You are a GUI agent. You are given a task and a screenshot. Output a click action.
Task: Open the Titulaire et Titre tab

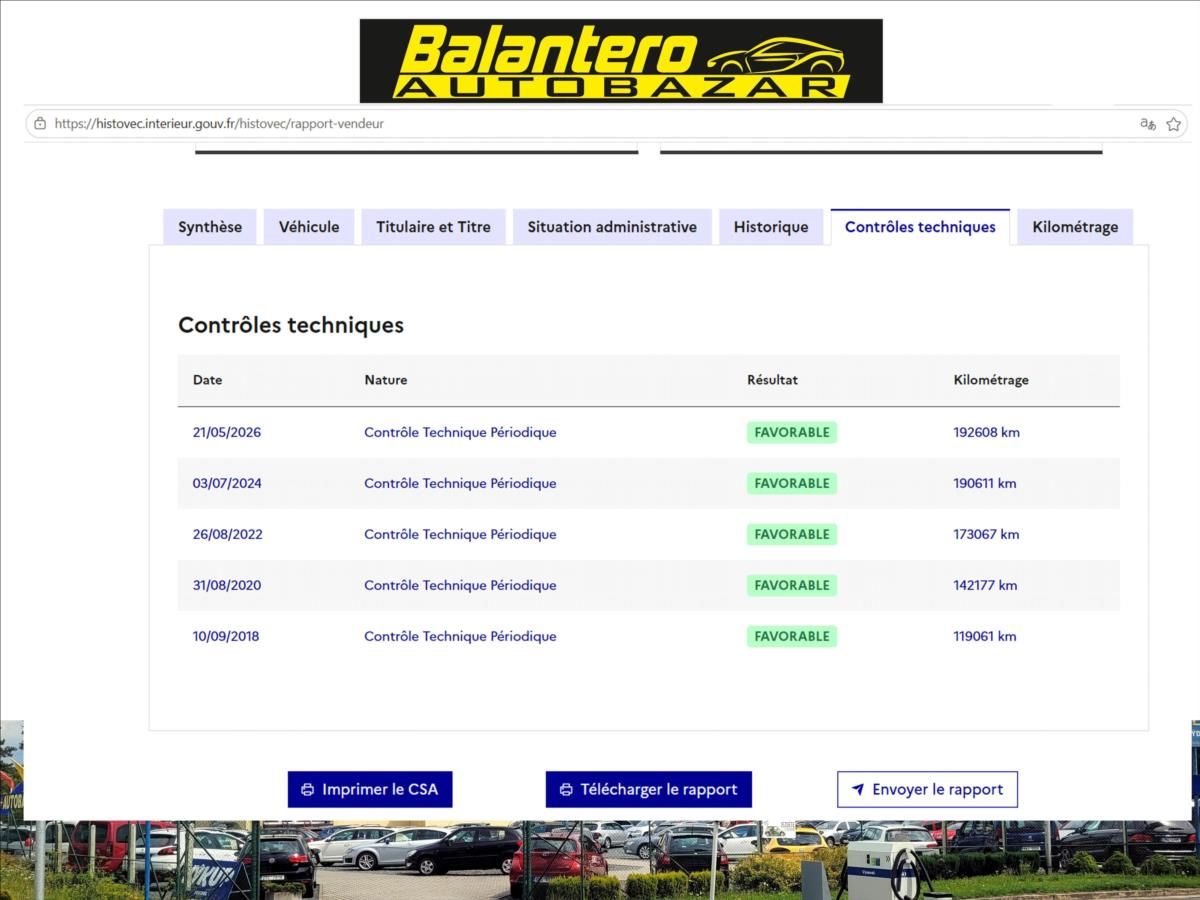coord(433,227)
